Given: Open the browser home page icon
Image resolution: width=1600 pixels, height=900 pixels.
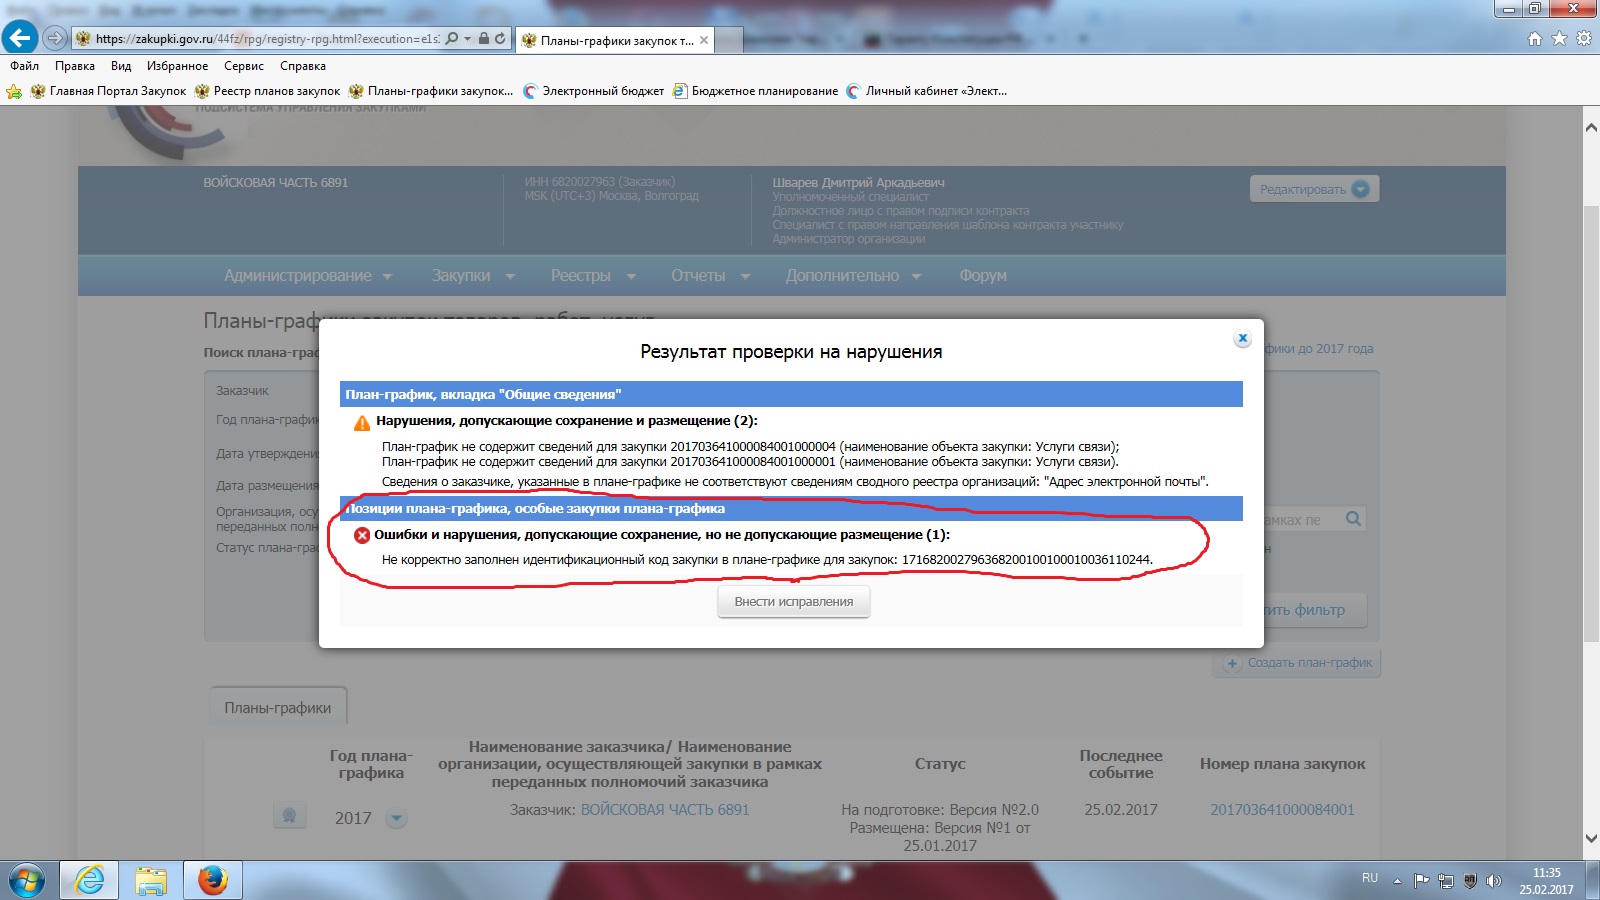Looking at the screenshot, I should (x=1535, y=39).
